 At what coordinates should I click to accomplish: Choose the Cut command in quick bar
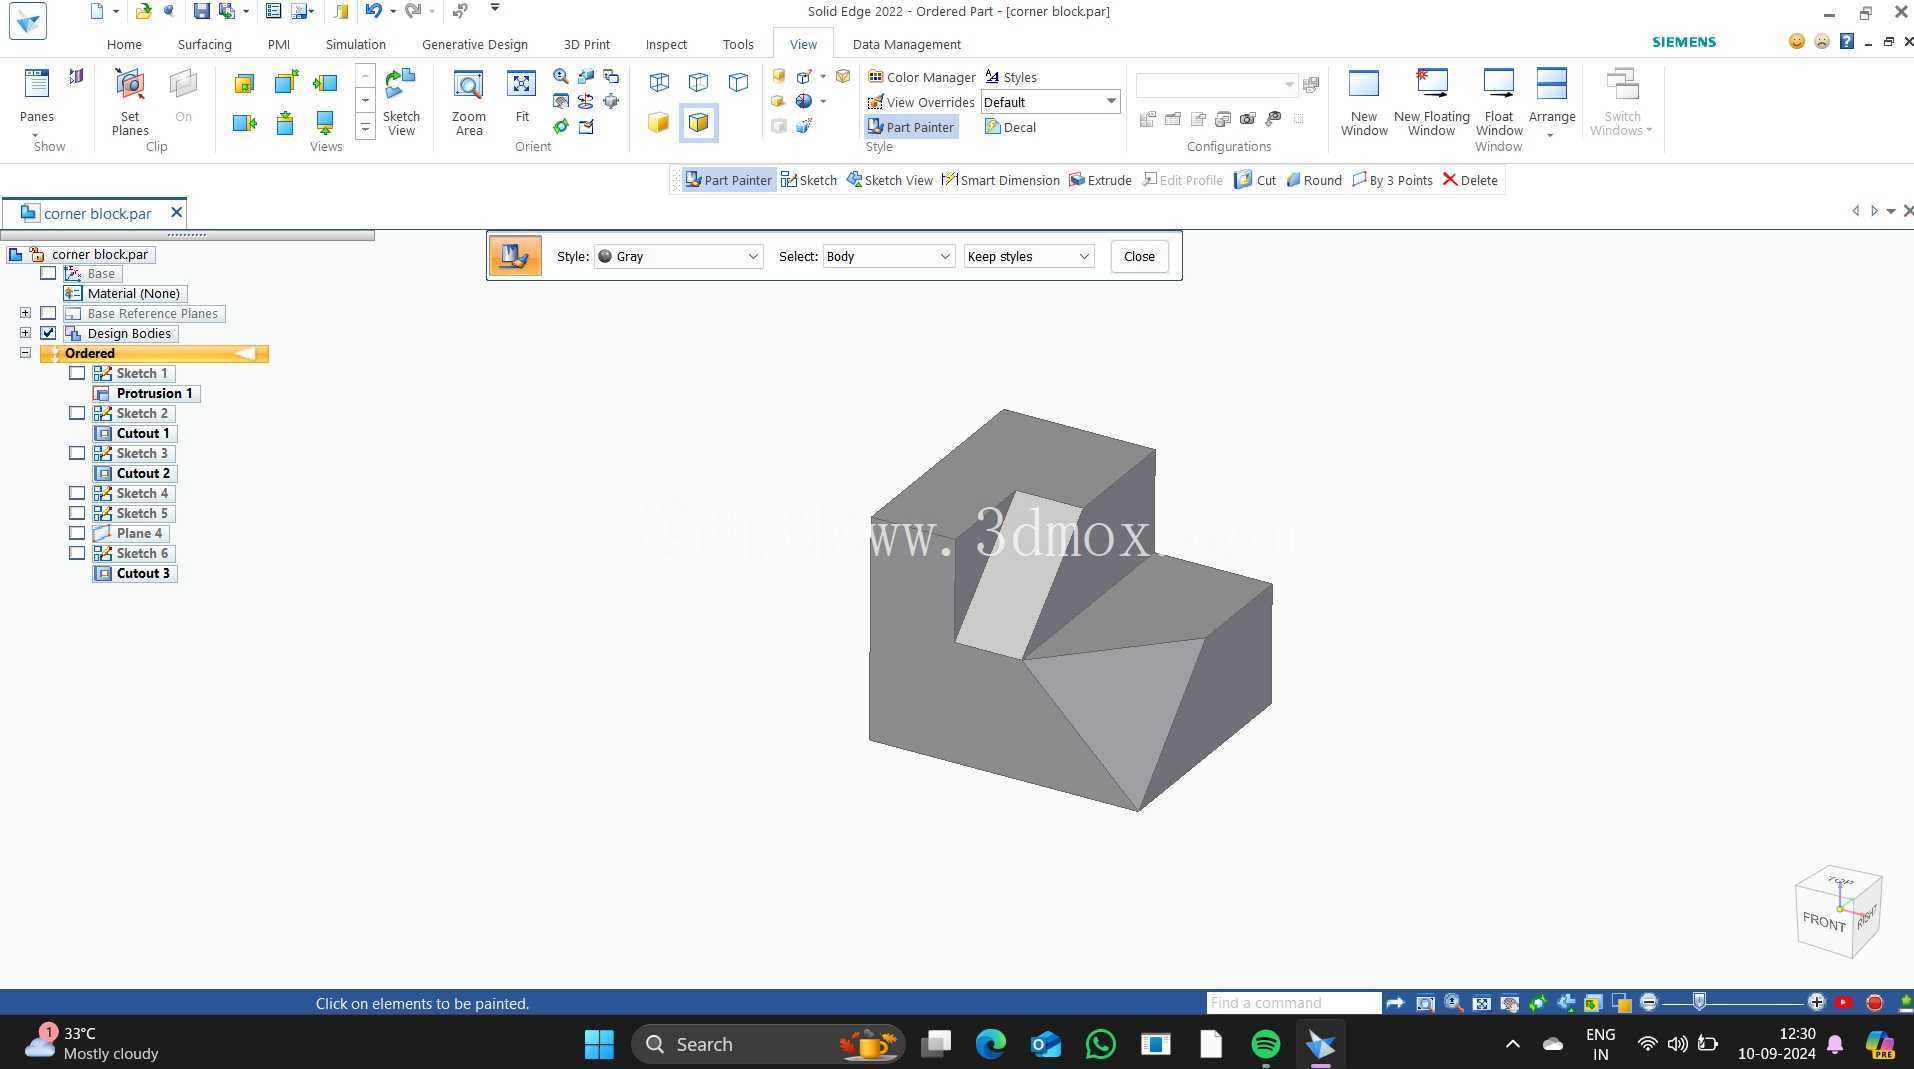pos(1255,180)
